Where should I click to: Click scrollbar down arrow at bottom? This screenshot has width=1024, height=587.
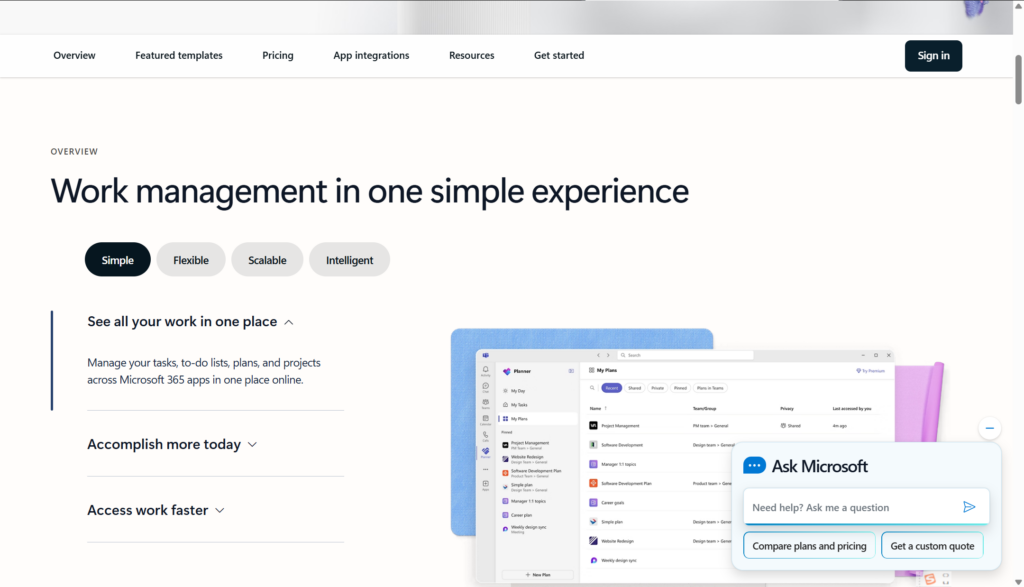pyautogui.click(x=1018, y=582)
